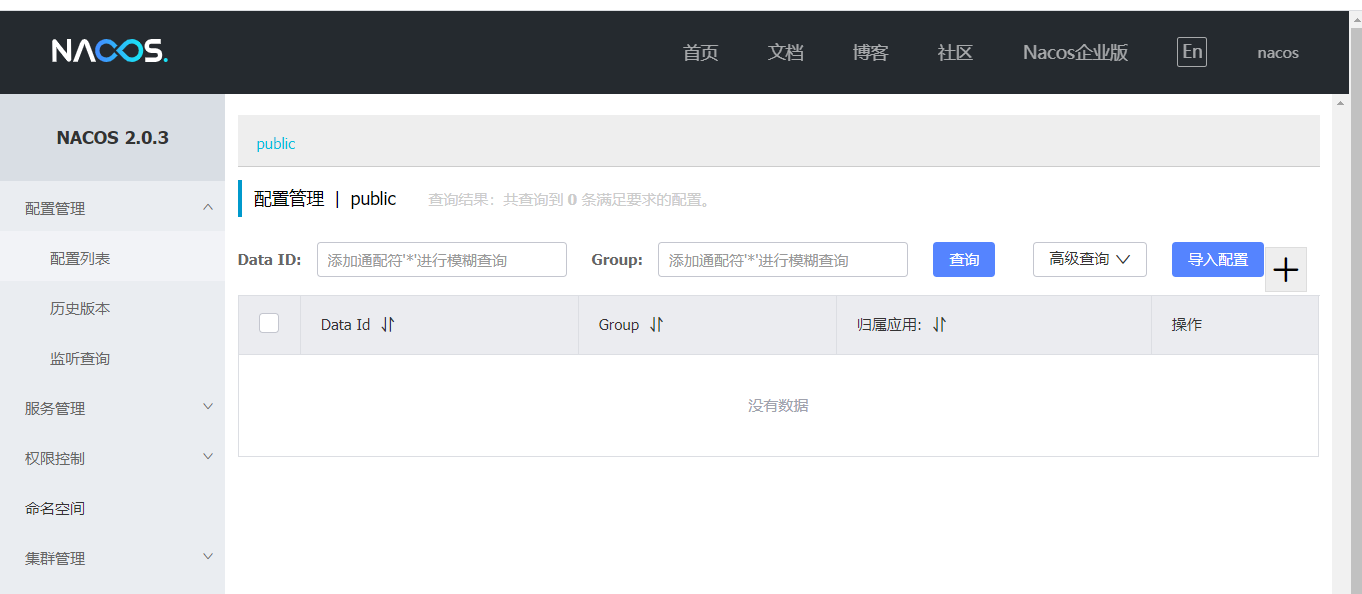
Task: Click the 导入配置 button
Action: coord(1218,259)
